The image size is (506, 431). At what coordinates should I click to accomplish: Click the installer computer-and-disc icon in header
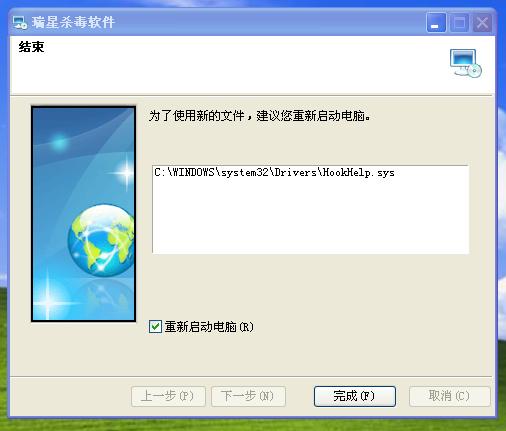tap(466, 63)
